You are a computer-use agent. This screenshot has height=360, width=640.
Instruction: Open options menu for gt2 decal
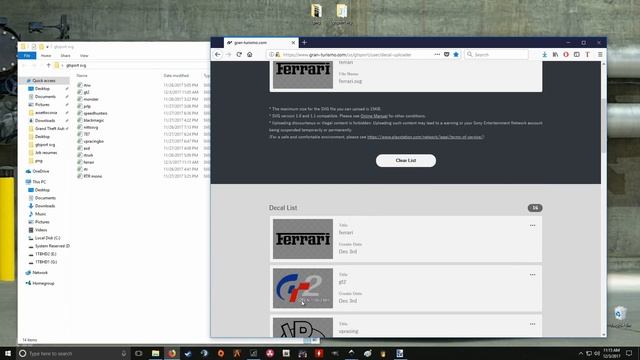point(532,275)
